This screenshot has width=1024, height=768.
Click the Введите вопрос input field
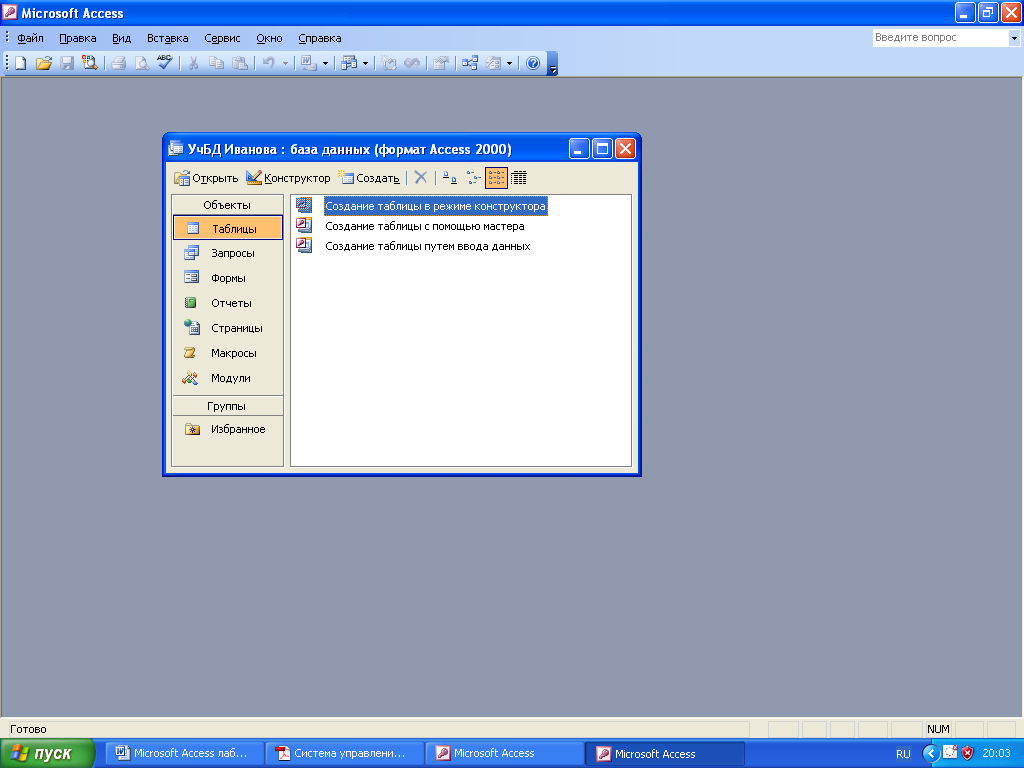point(940,38)
